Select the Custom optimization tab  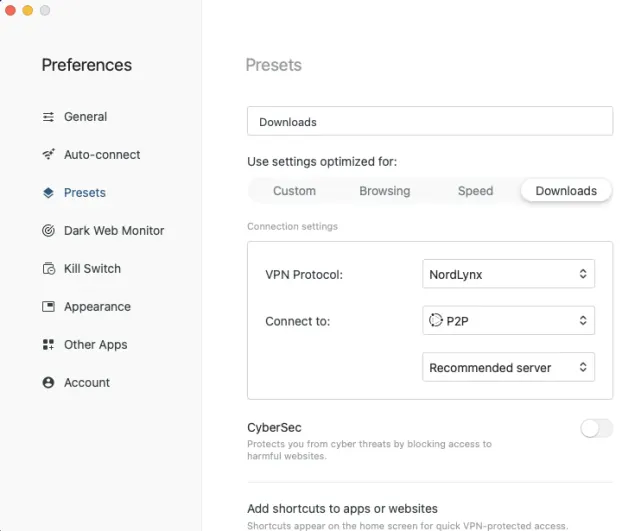[x=294, y=191]
